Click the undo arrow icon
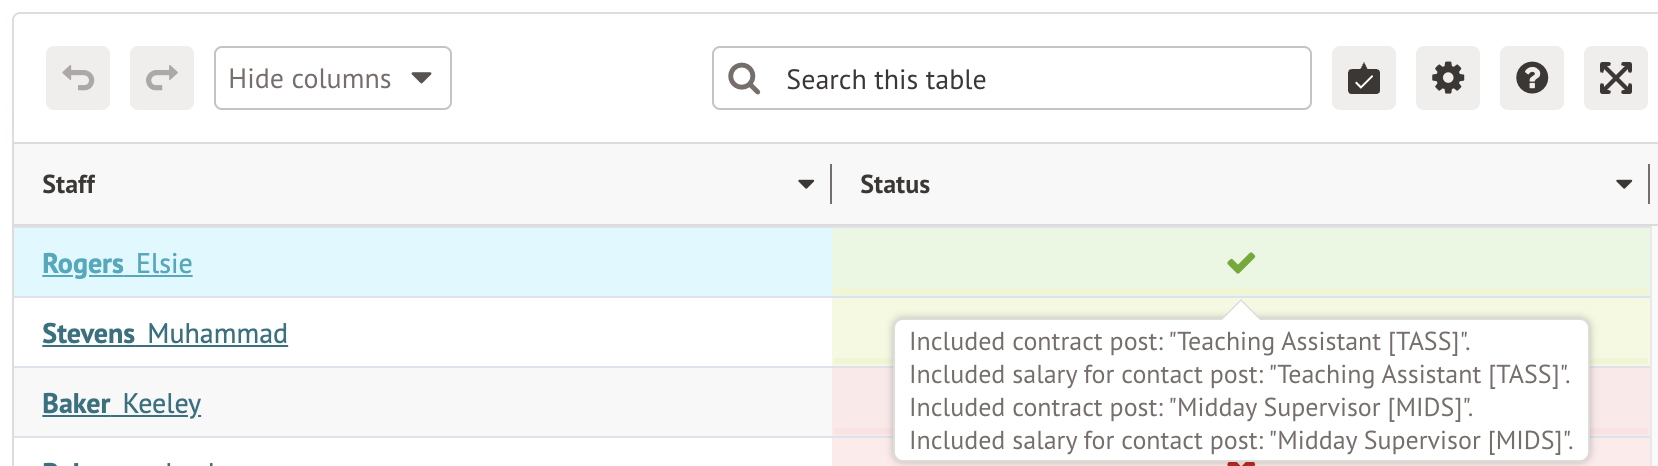This screenshot has height=466, width=1658. click(x=78, y=78)
